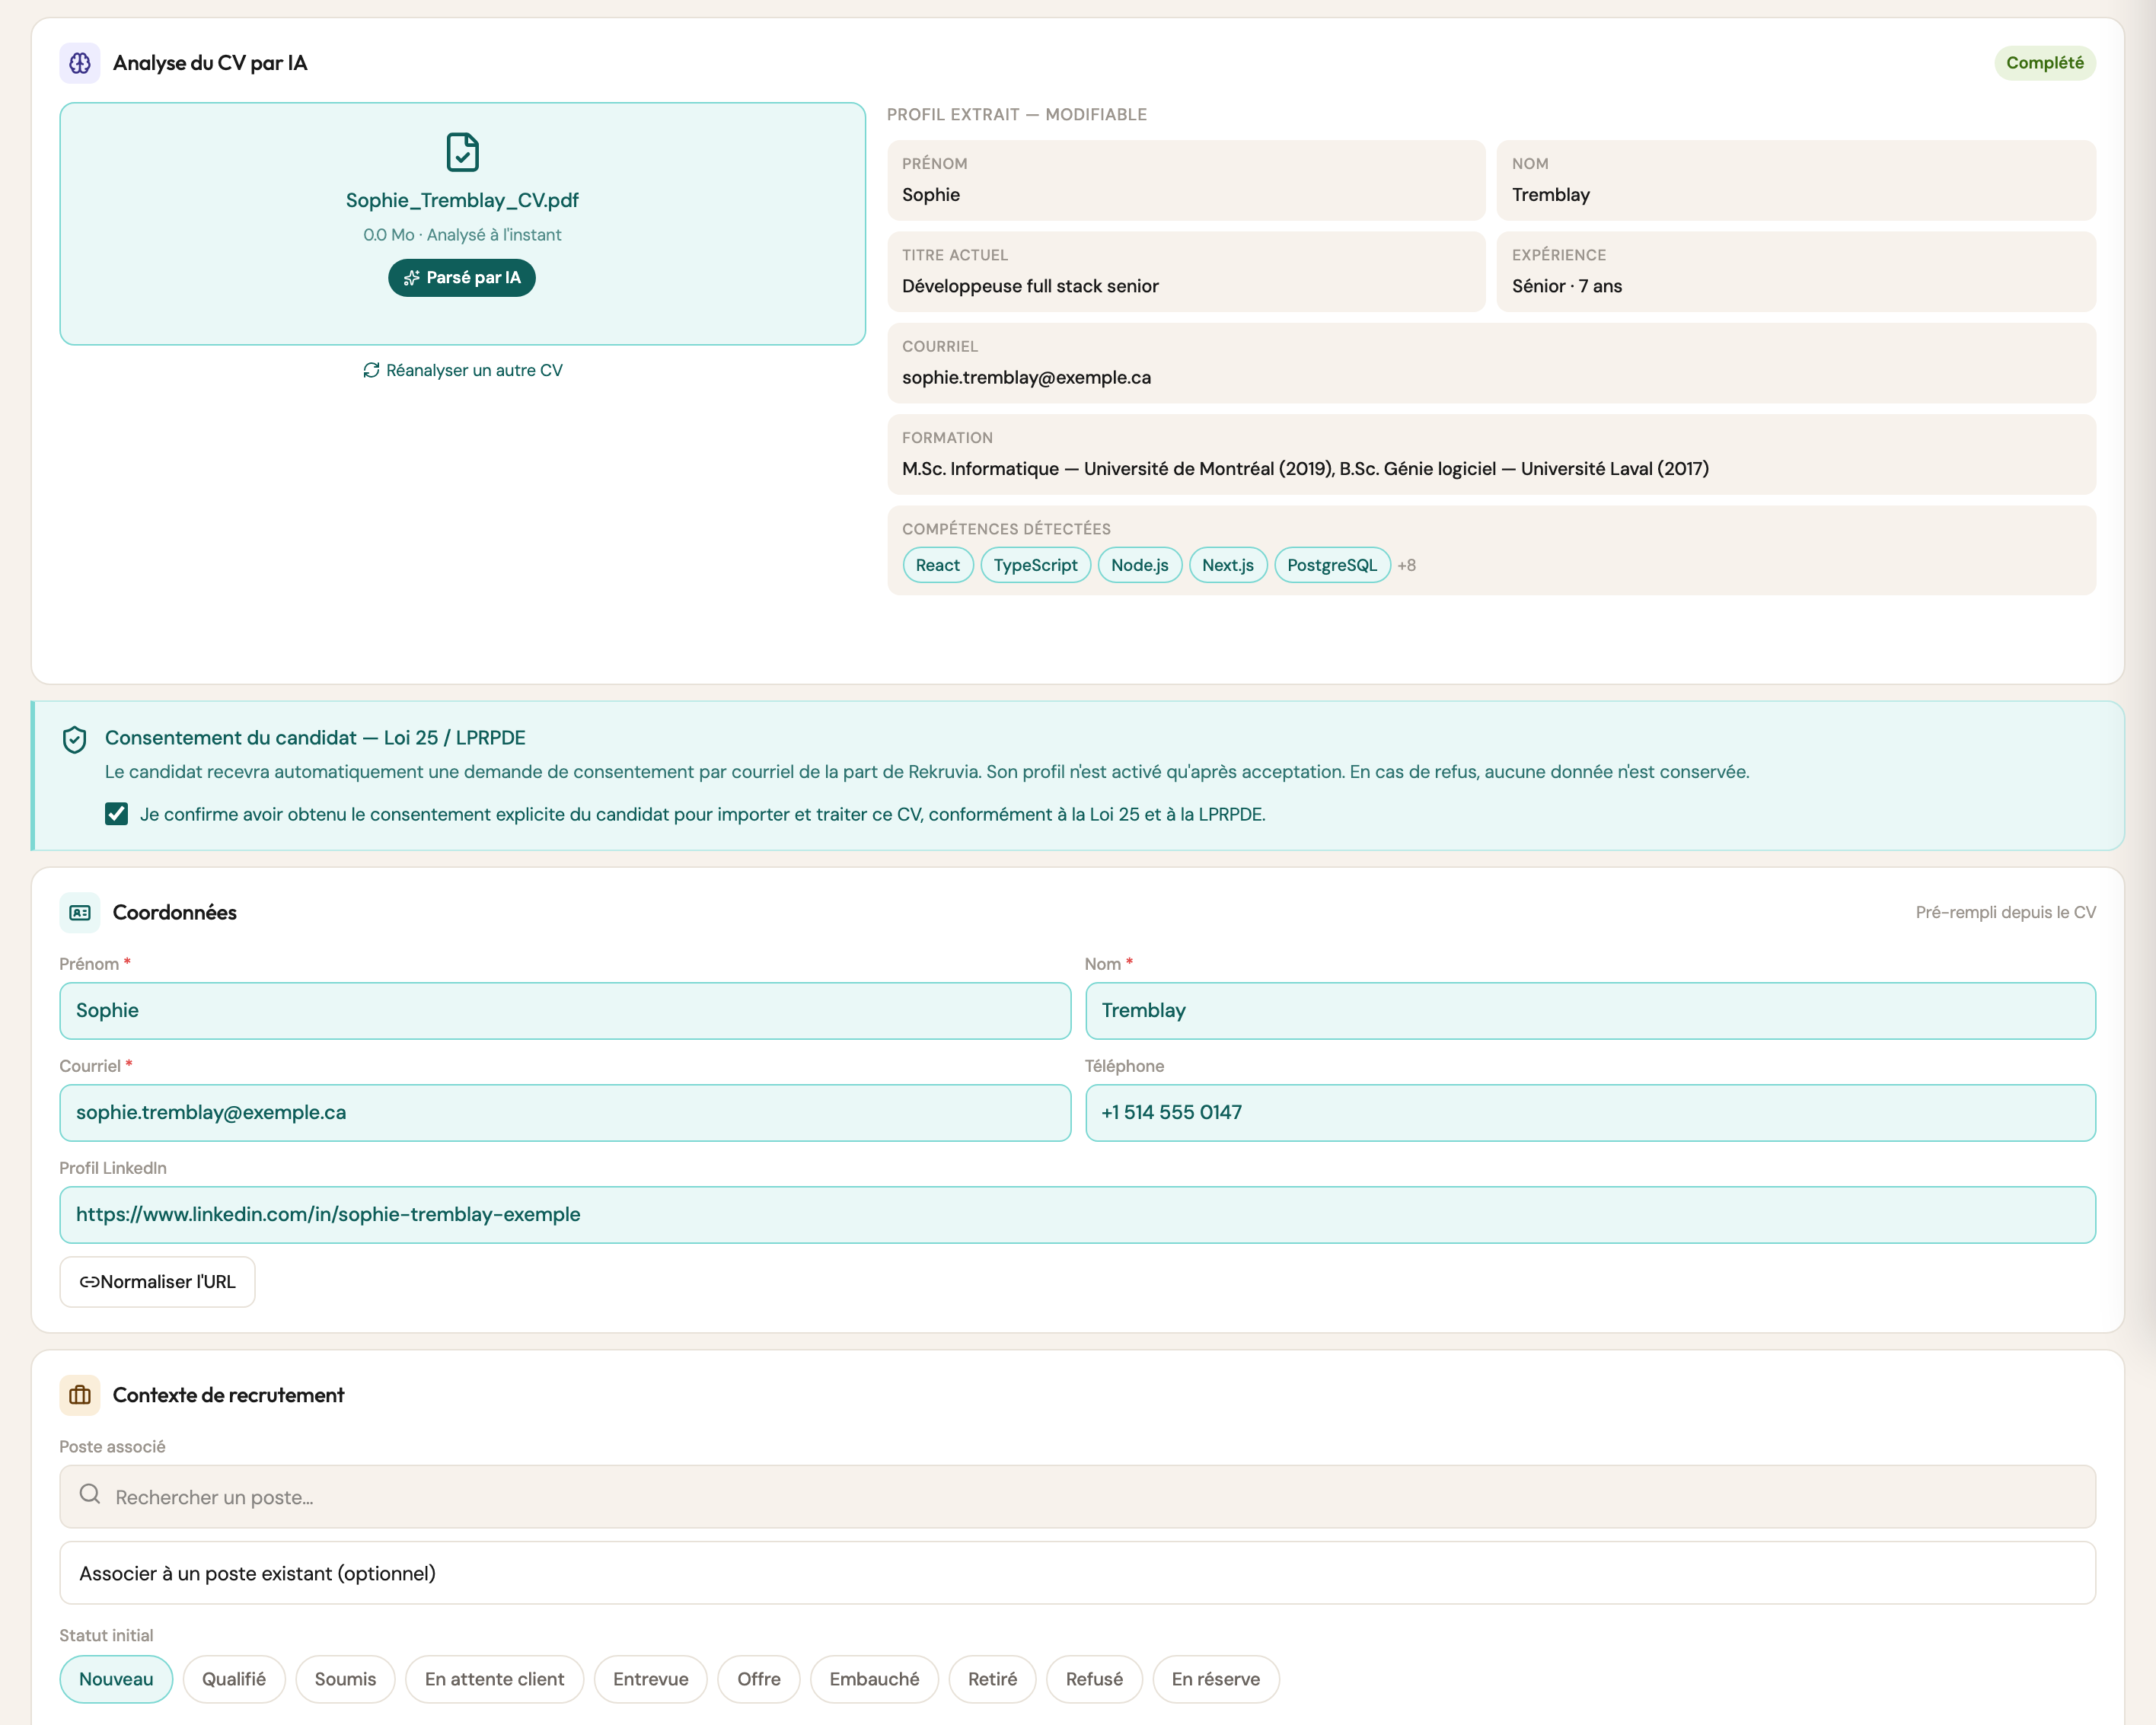Click the Parsé par IA badge
The height and width of the screenshot is (1725, 2156).
462,278
